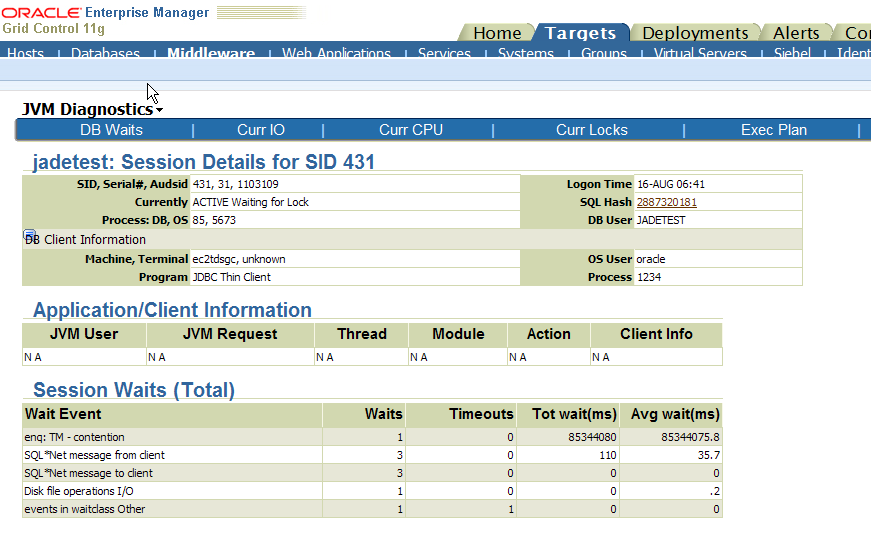The width and height of the screenshot is (871, 533).
Task: Select the Targets tab
Action: pos(580,33)
